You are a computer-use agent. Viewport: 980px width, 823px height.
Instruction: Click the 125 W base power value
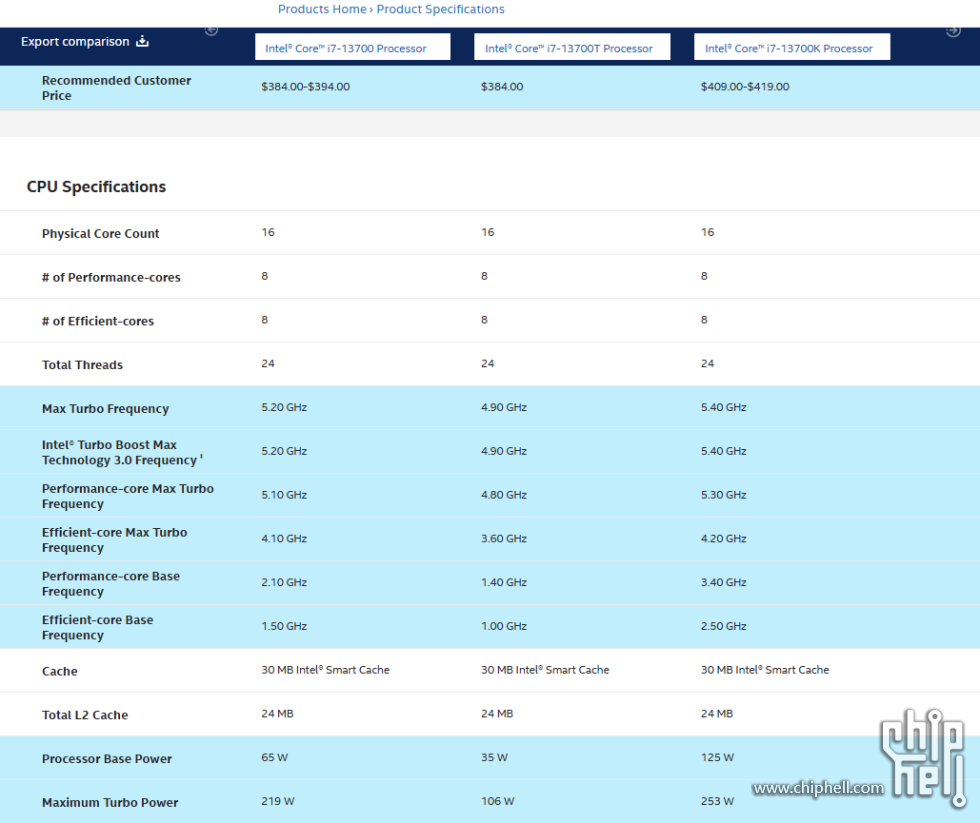point(718,757)
